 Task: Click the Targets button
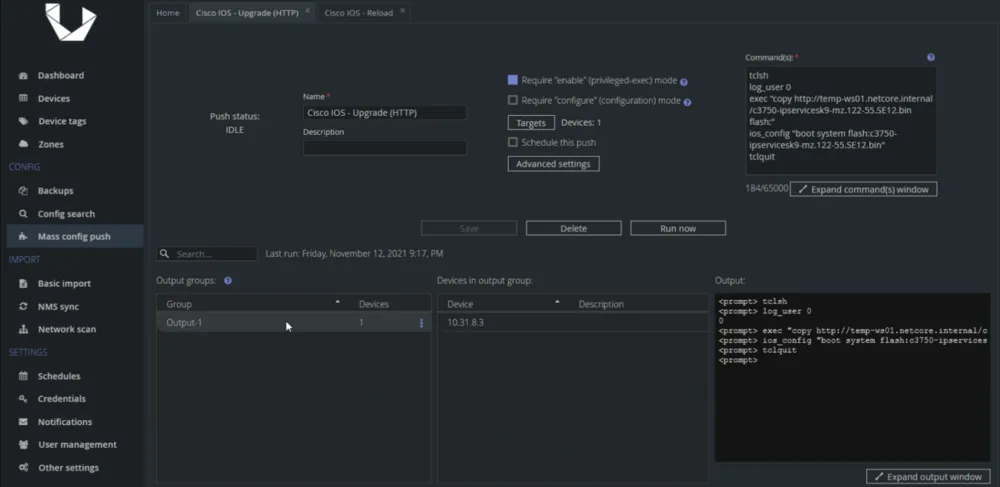point(531,123)
